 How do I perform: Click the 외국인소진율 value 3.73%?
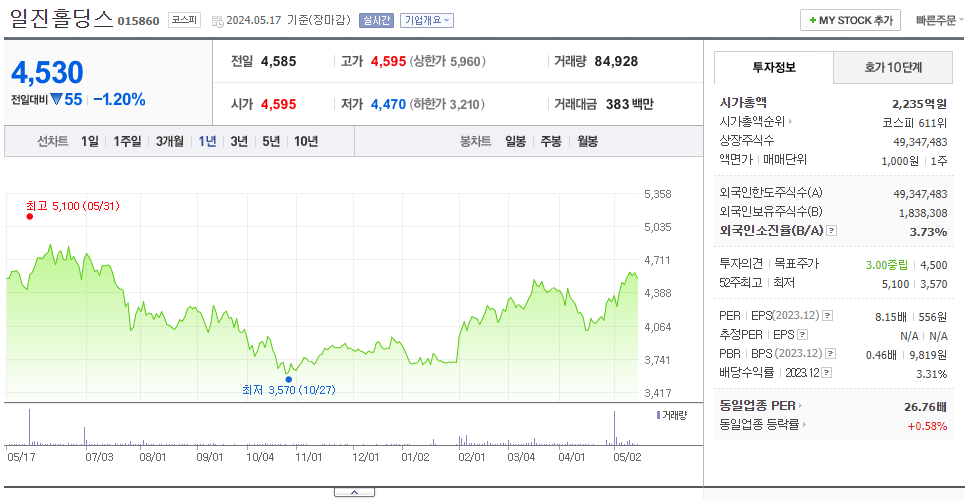[928, 232]
